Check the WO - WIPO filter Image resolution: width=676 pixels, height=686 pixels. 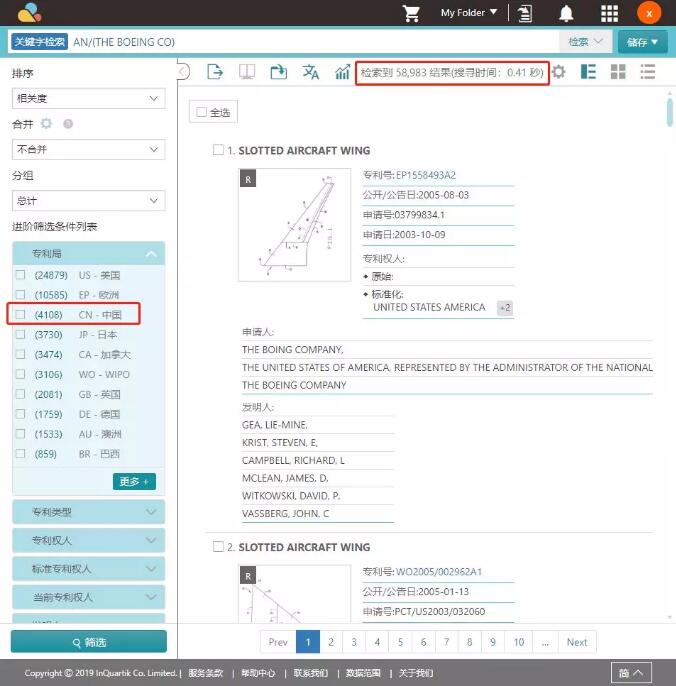click(20, 374)
